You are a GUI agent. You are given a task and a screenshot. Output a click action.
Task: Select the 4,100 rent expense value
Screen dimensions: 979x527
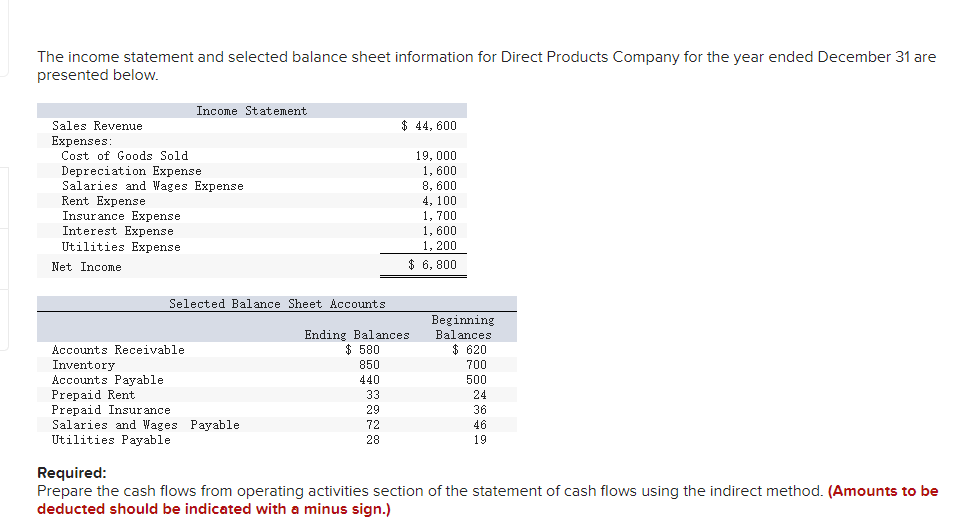440,201
